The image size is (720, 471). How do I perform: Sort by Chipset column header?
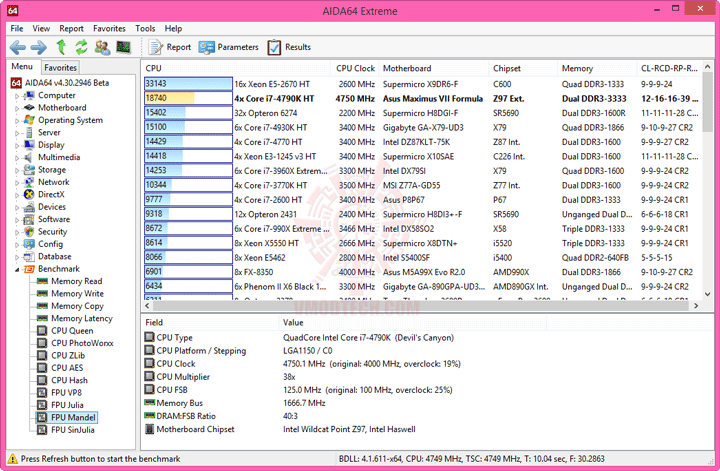click(523, 68)
